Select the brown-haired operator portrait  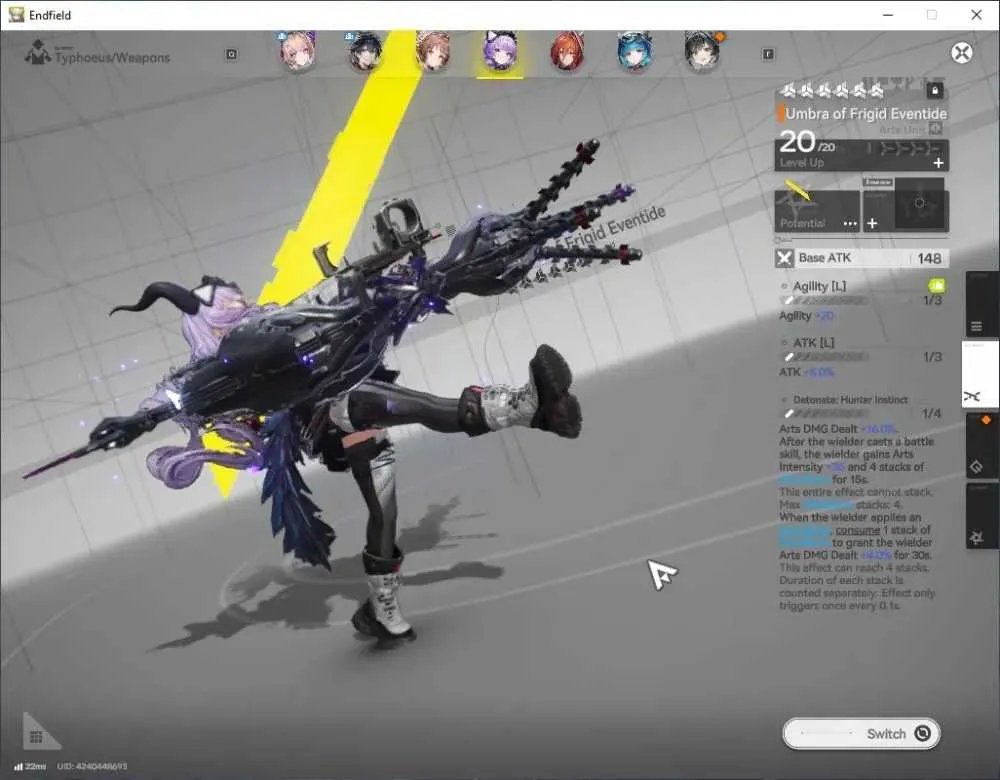(432, 51)
